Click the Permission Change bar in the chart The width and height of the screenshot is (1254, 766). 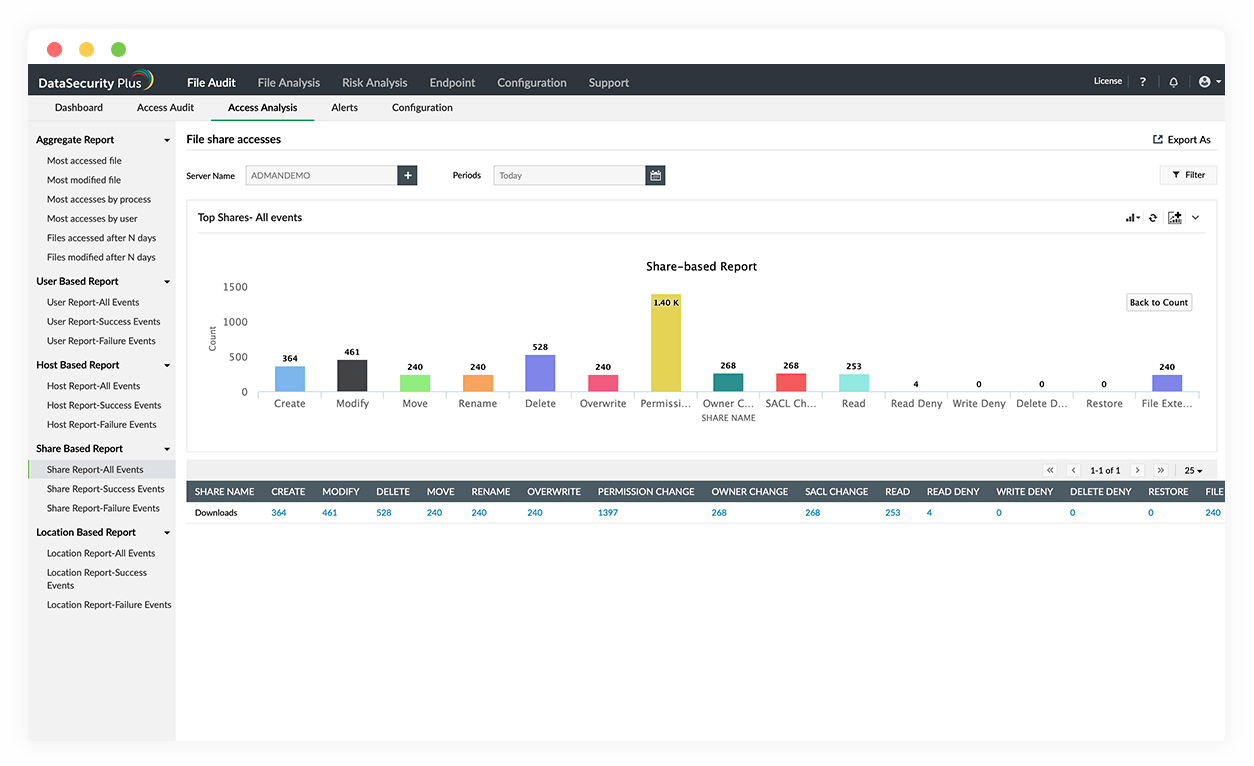tap(665, 340)
